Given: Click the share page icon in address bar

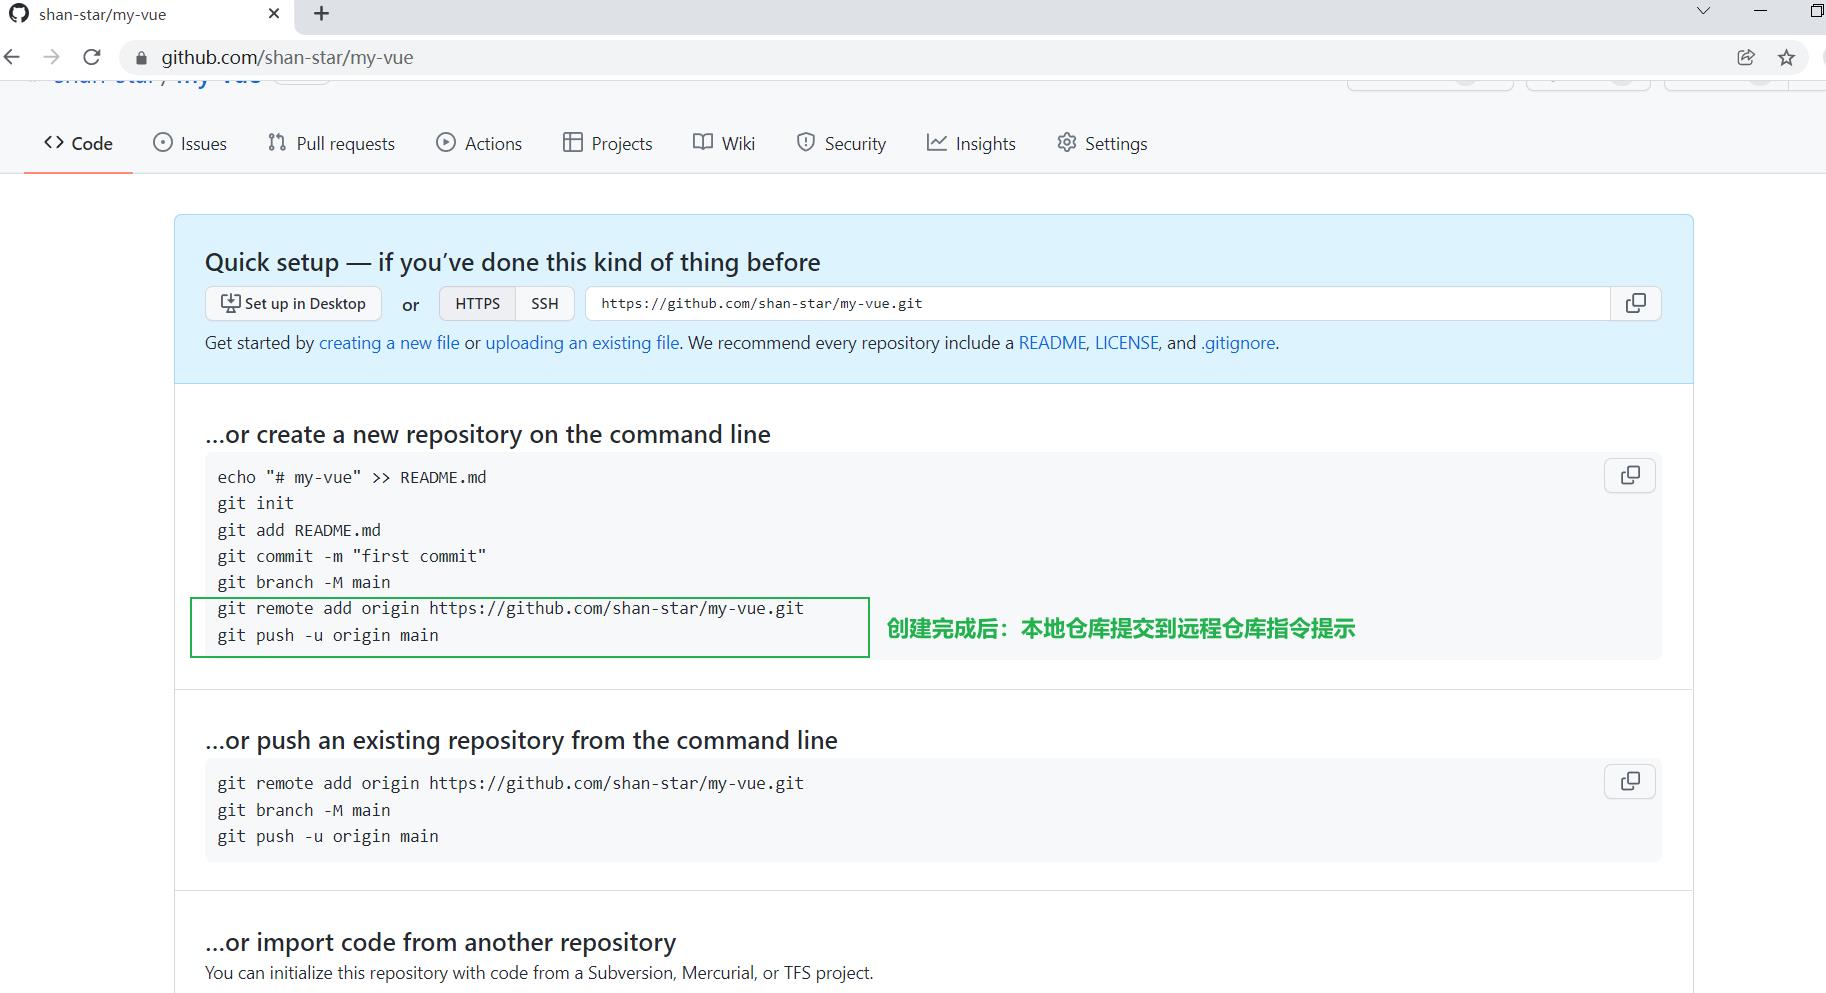Looking at the screenshot, I should (x=1746, y=57).
